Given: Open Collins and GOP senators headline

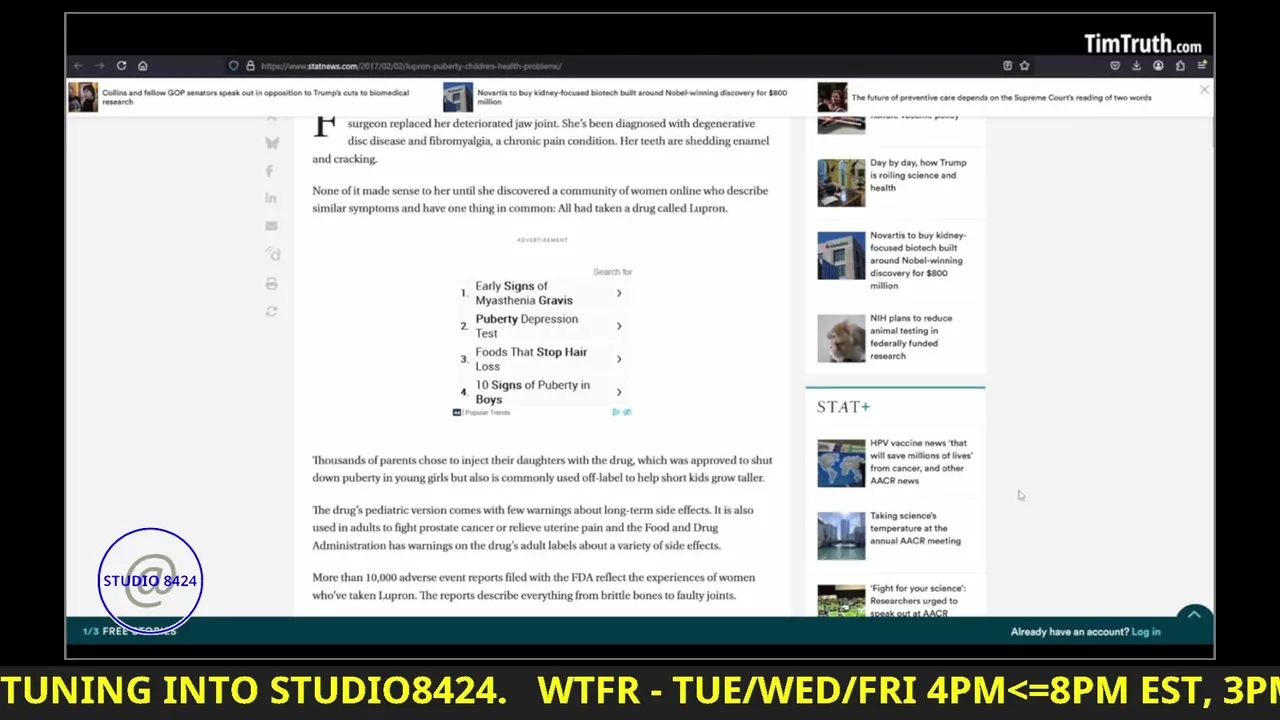Looking at the screenshot, I should click(255, 97).
